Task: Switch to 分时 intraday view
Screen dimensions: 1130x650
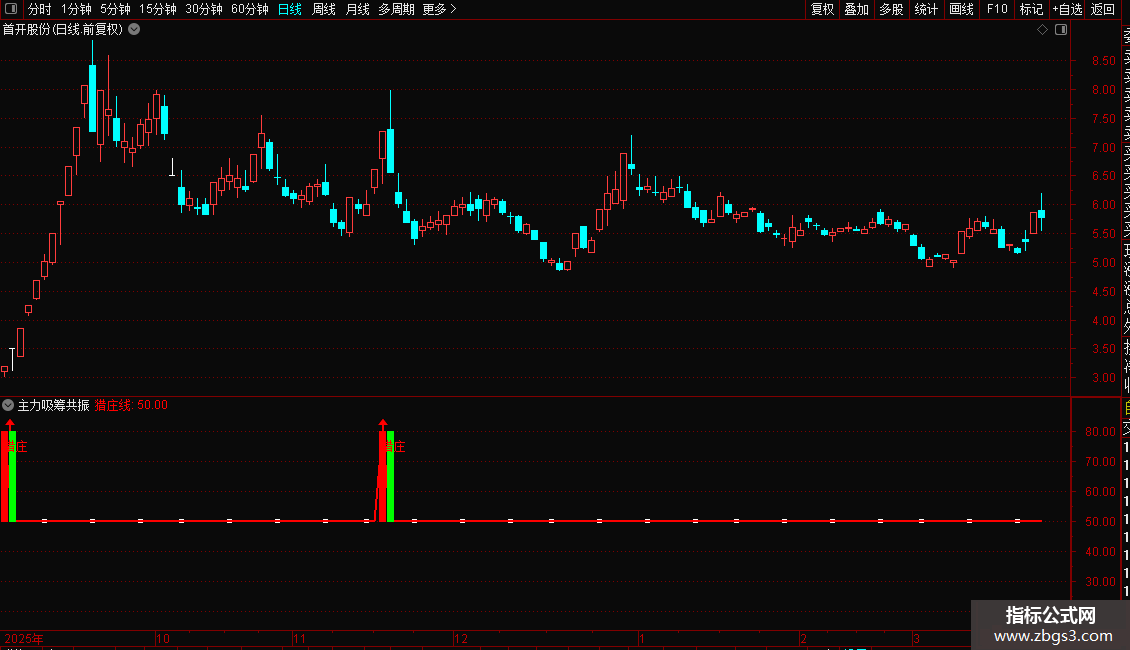Action: pyautogui.click(x=40, y=9)
